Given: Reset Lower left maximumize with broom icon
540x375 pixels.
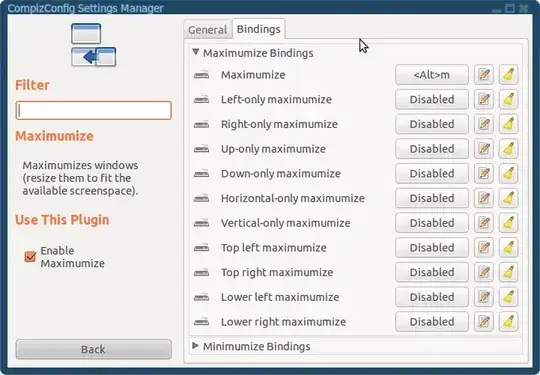Looking at the screenshot, I should [508, 297].
